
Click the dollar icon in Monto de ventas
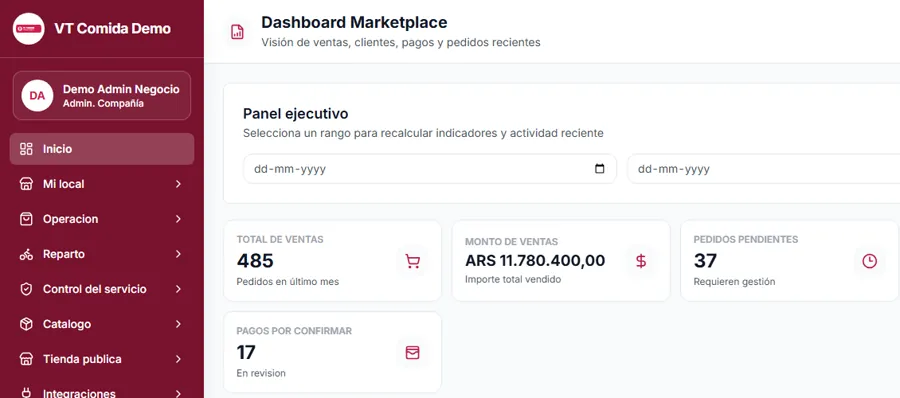(641, 261)
